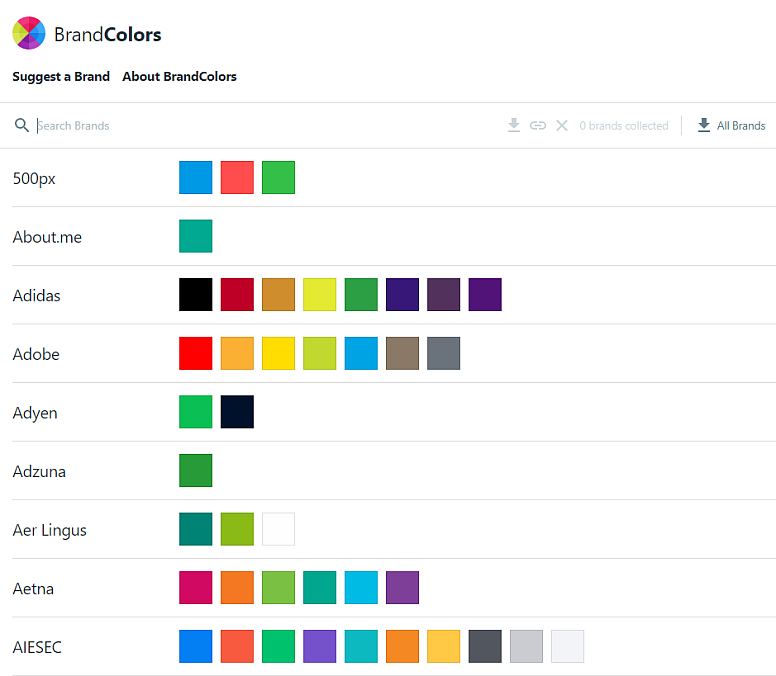This screenshot has width=776, height=676.
Task: Open the About BrandColors page
Action: coord(179,77)
